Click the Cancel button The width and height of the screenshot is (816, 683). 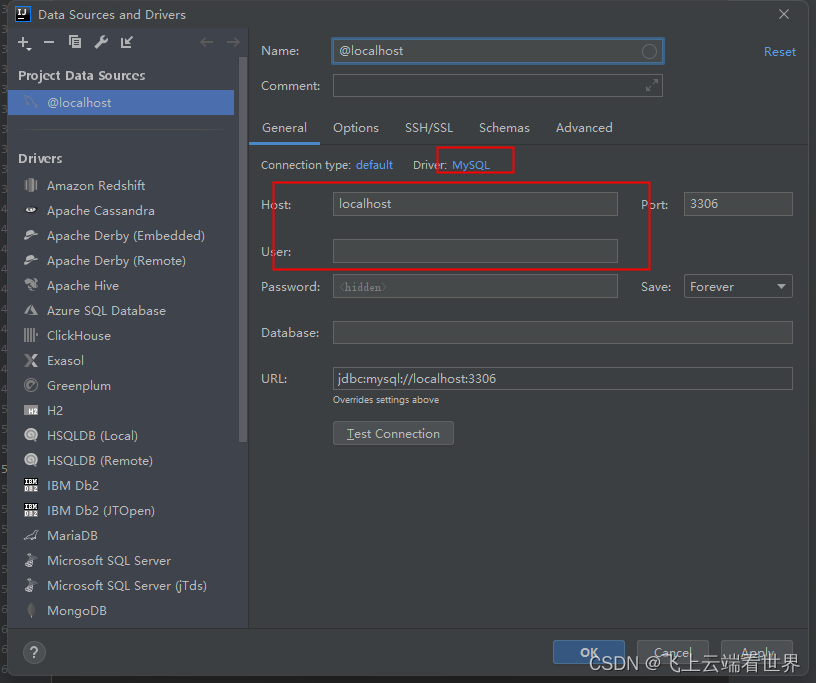pyautogui.click(x=672, y=652)
